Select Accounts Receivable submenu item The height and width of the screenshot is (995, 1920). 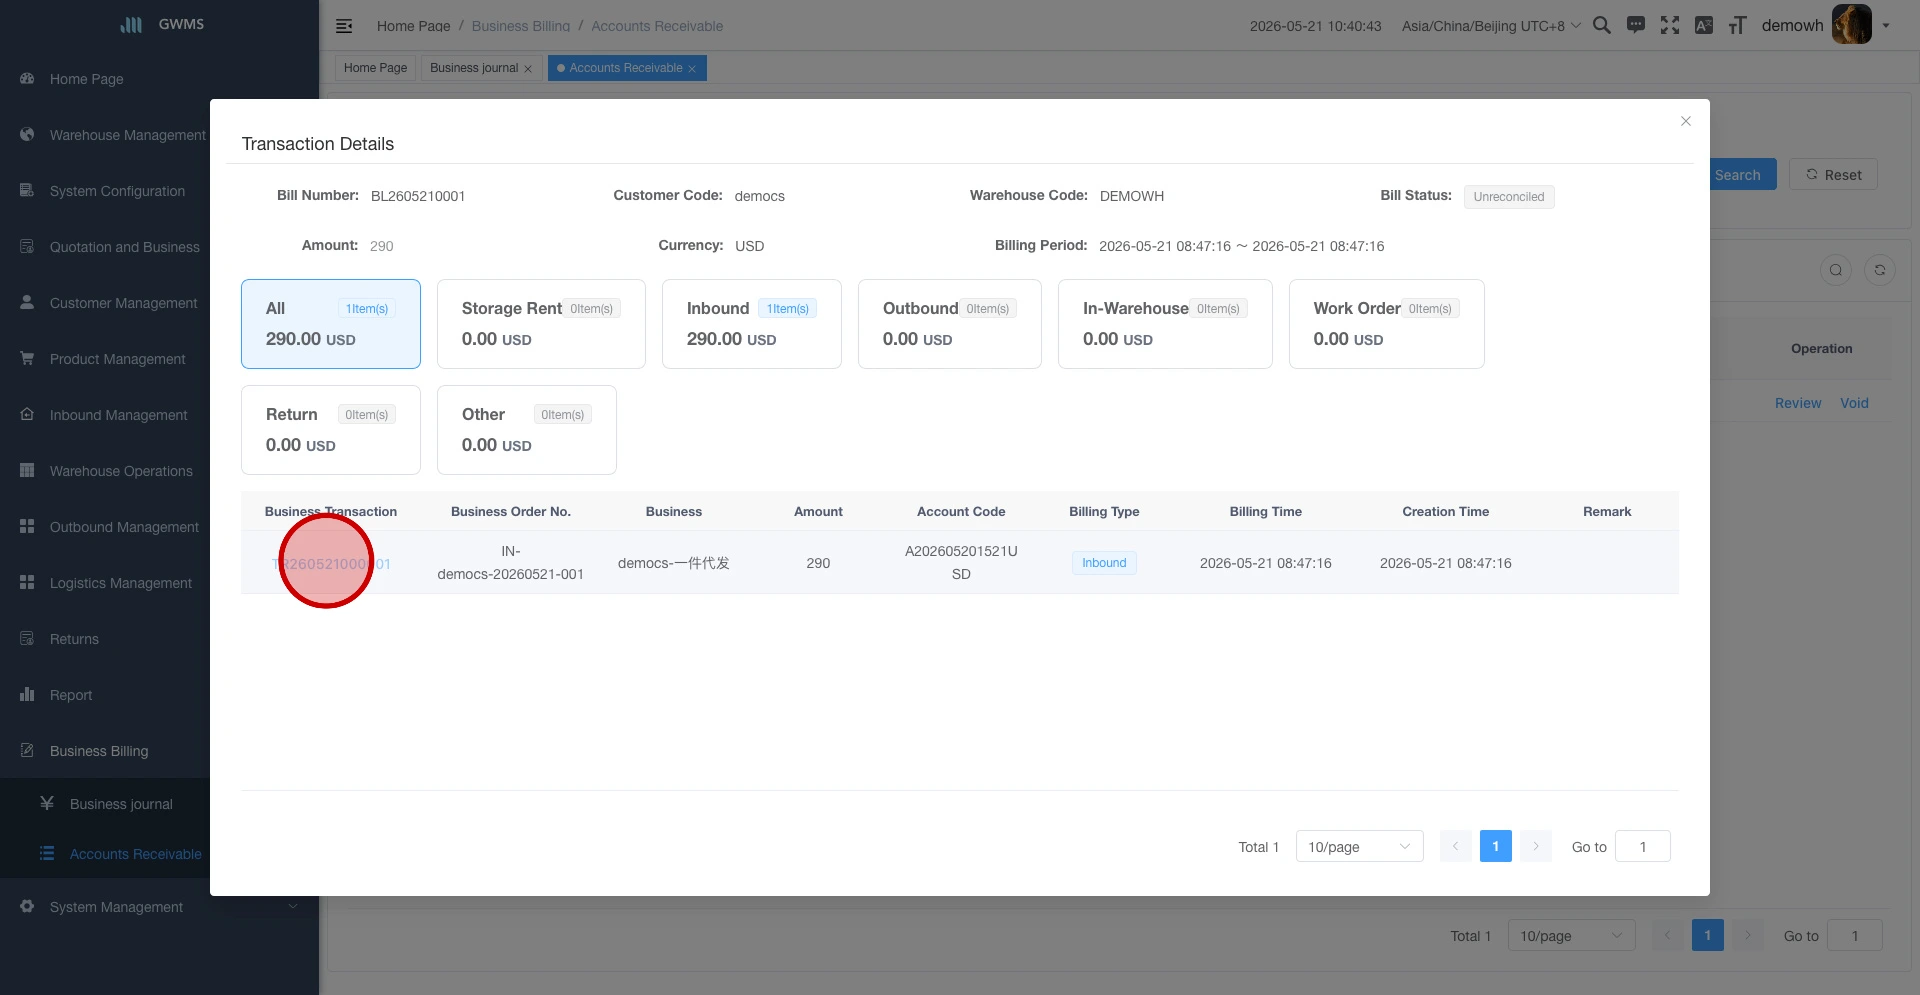[135, 854]
